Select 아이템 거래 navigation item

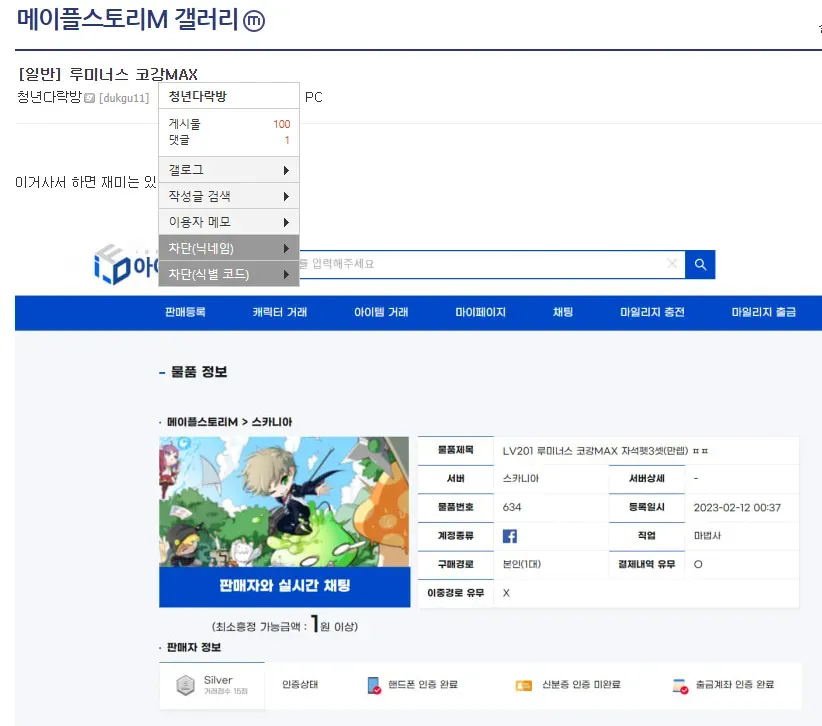click(x=381, y=312)
